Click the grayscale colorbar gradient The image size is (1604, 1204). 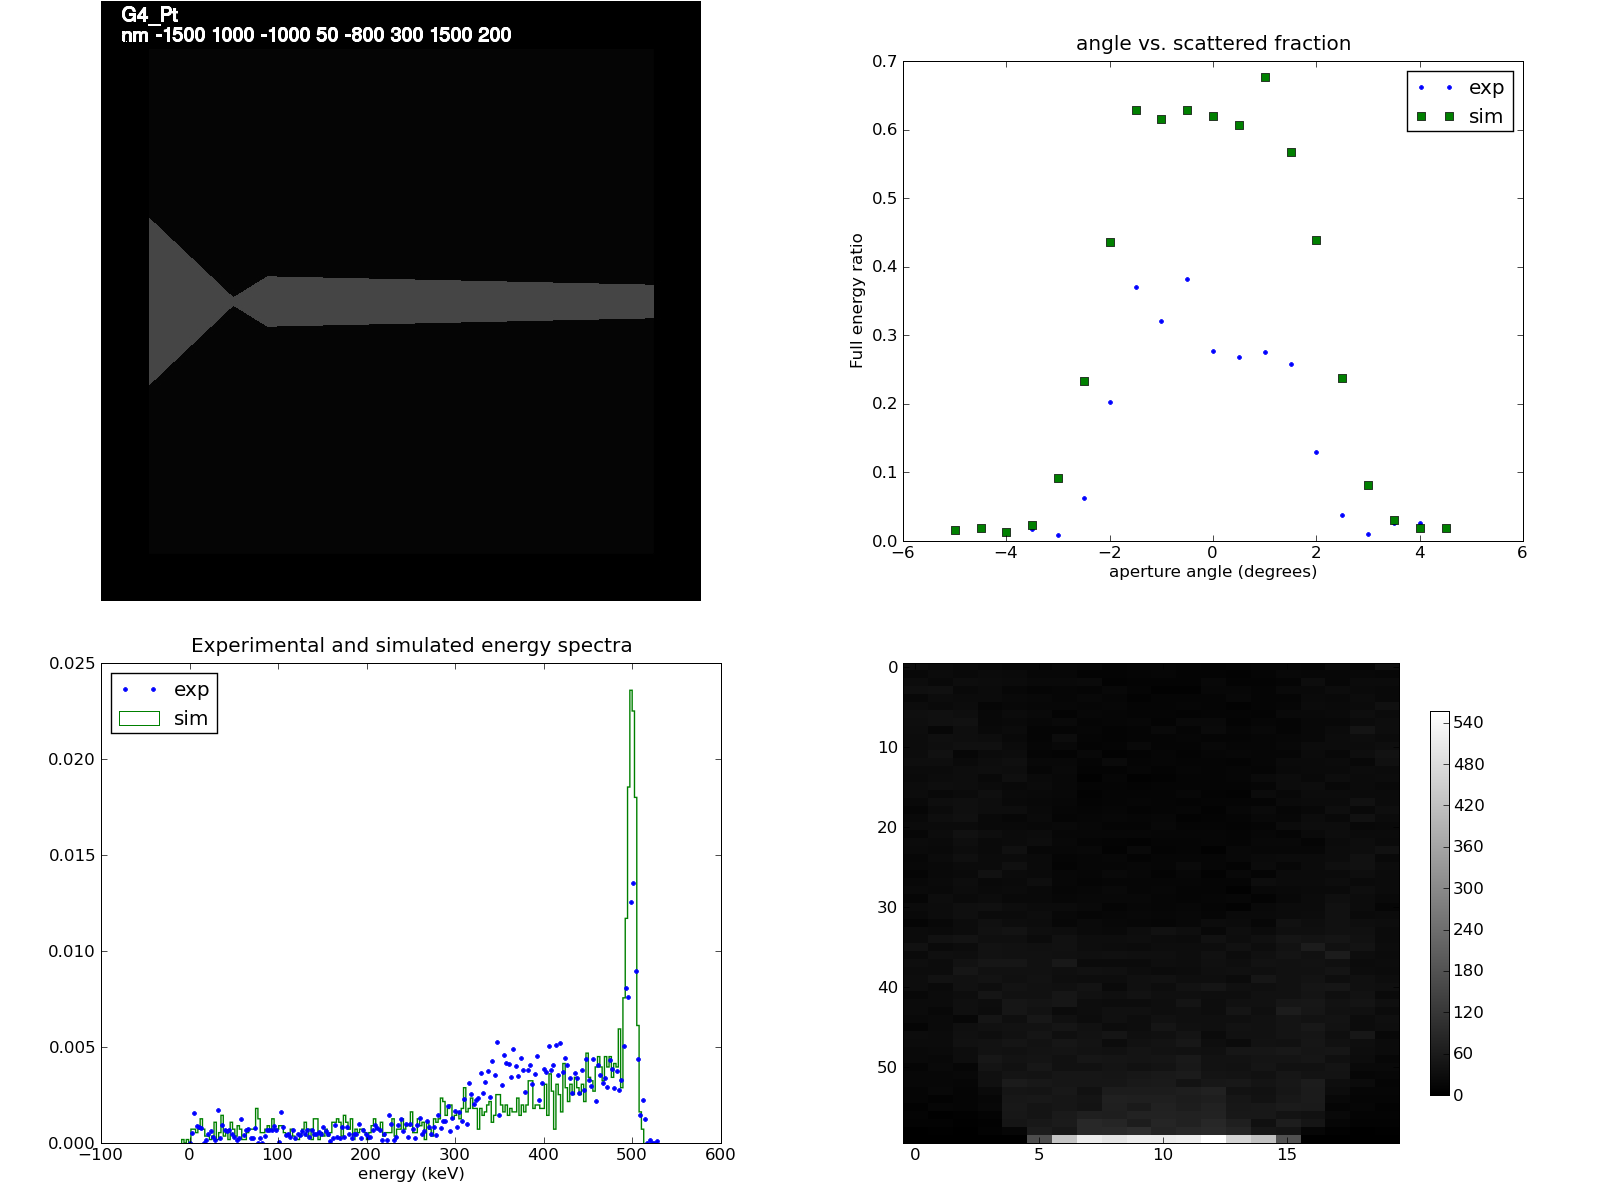click(x=1440, y=903)
